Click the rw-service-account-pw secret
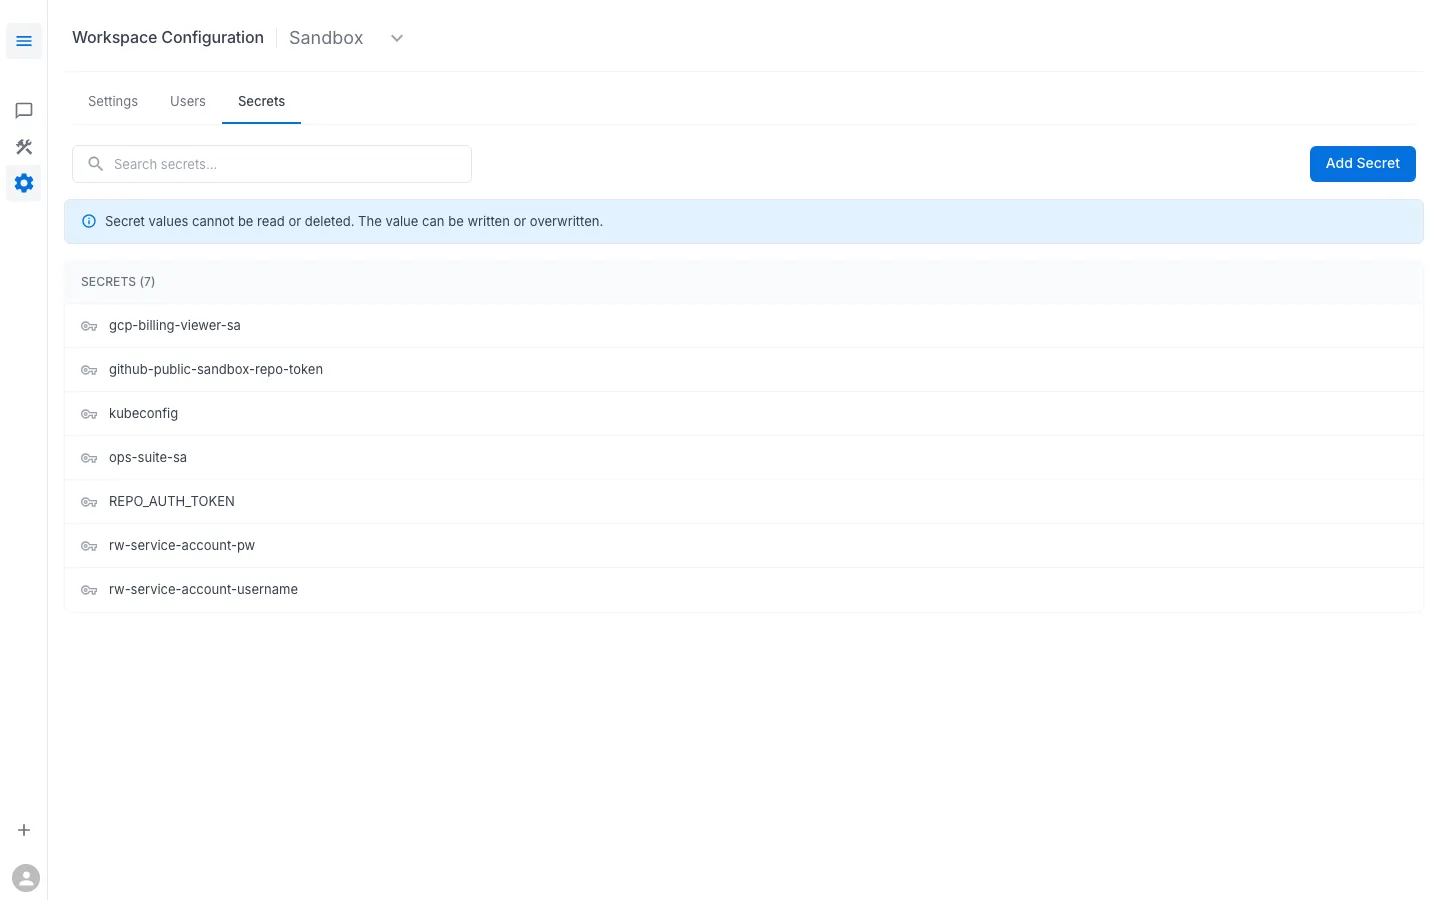The height and width of the screenshot is (900, 1440). [x=182, y=545]
